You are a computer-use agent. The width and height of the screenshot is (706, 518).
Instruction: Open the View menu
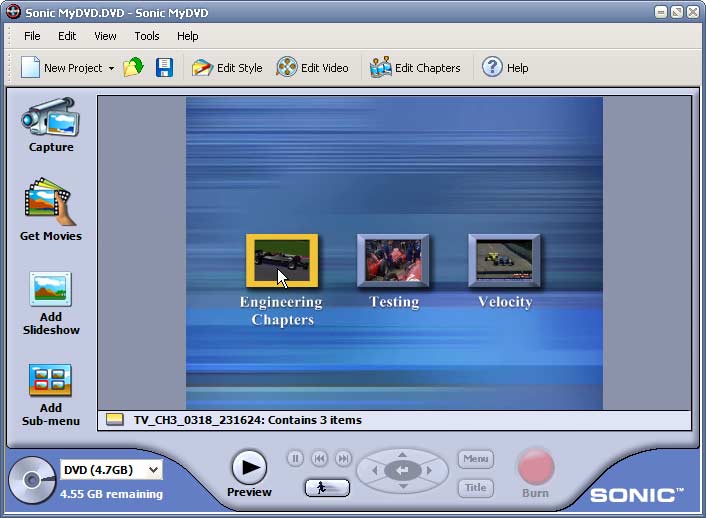[105, 36]
